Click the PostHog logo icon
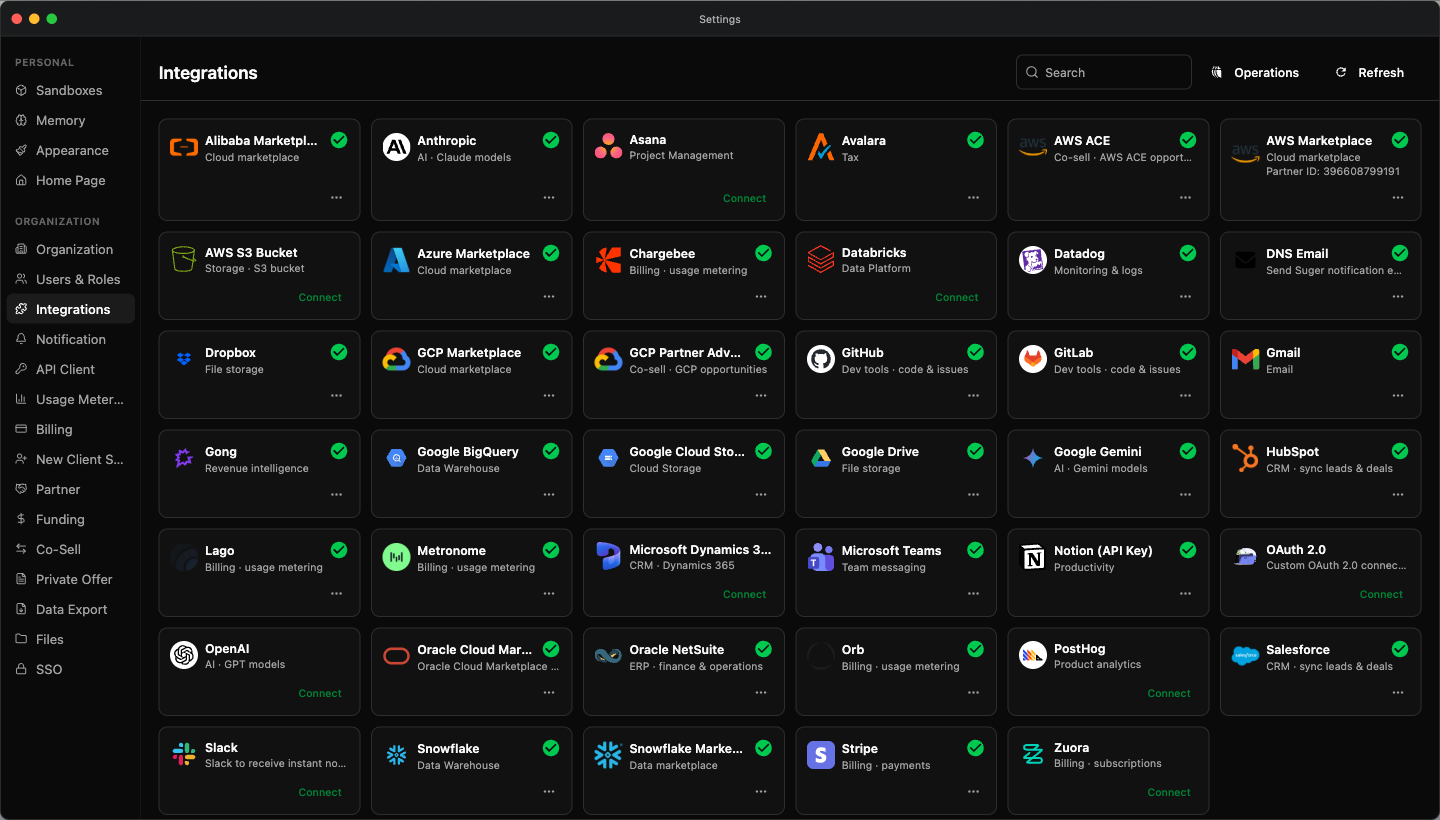1440x820 pixels. click(x=1033, y=655)
